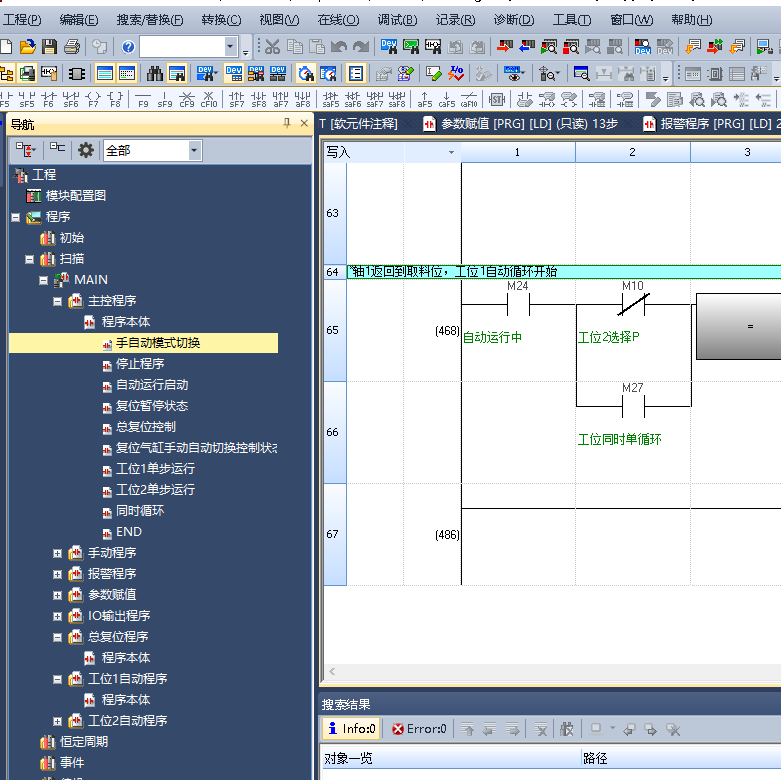781x780 pixels.
Task: Click the Write to PLC icon
Action: pyautogui.click(x=504, y=47)
